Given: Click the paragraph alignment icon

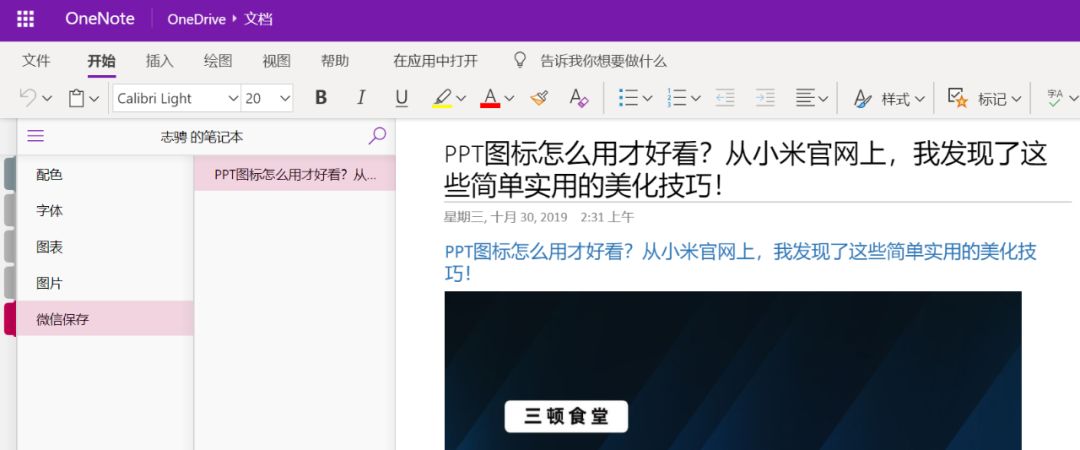Looking at the screenshot, I should click(805, 99).
